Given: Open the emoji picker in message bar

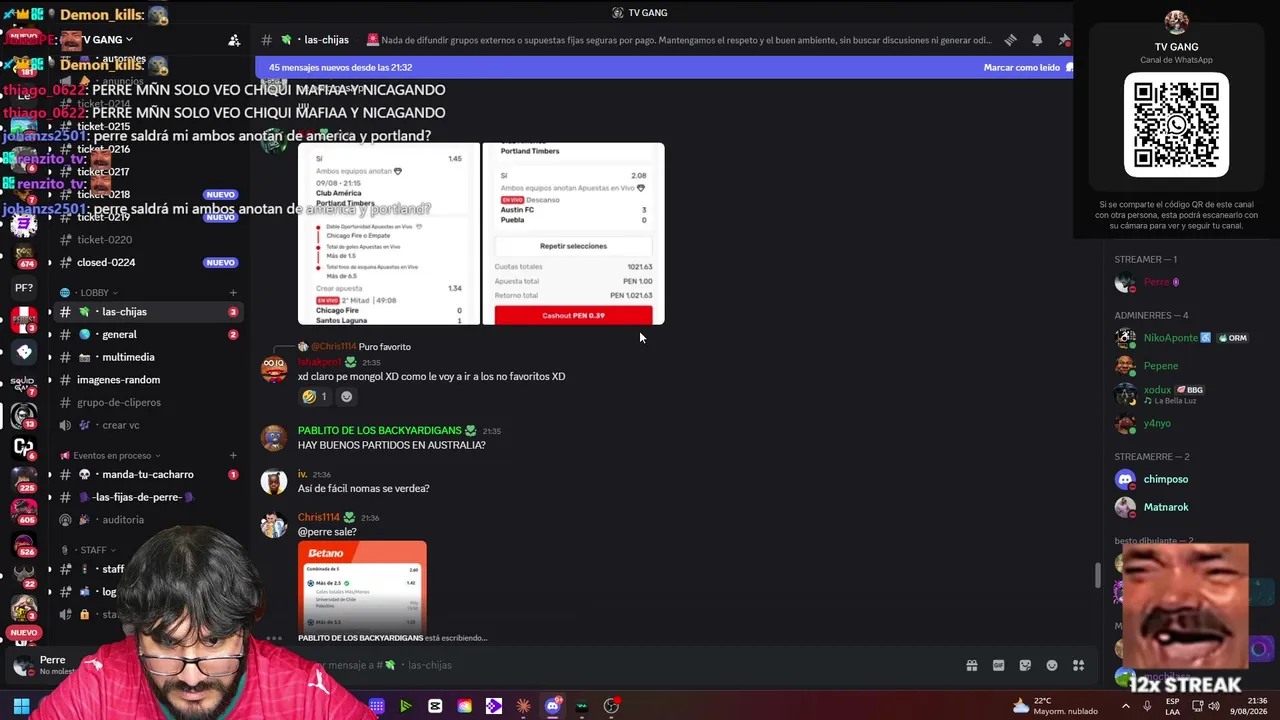Looking at the screenshot, I should click(1052, 665).
